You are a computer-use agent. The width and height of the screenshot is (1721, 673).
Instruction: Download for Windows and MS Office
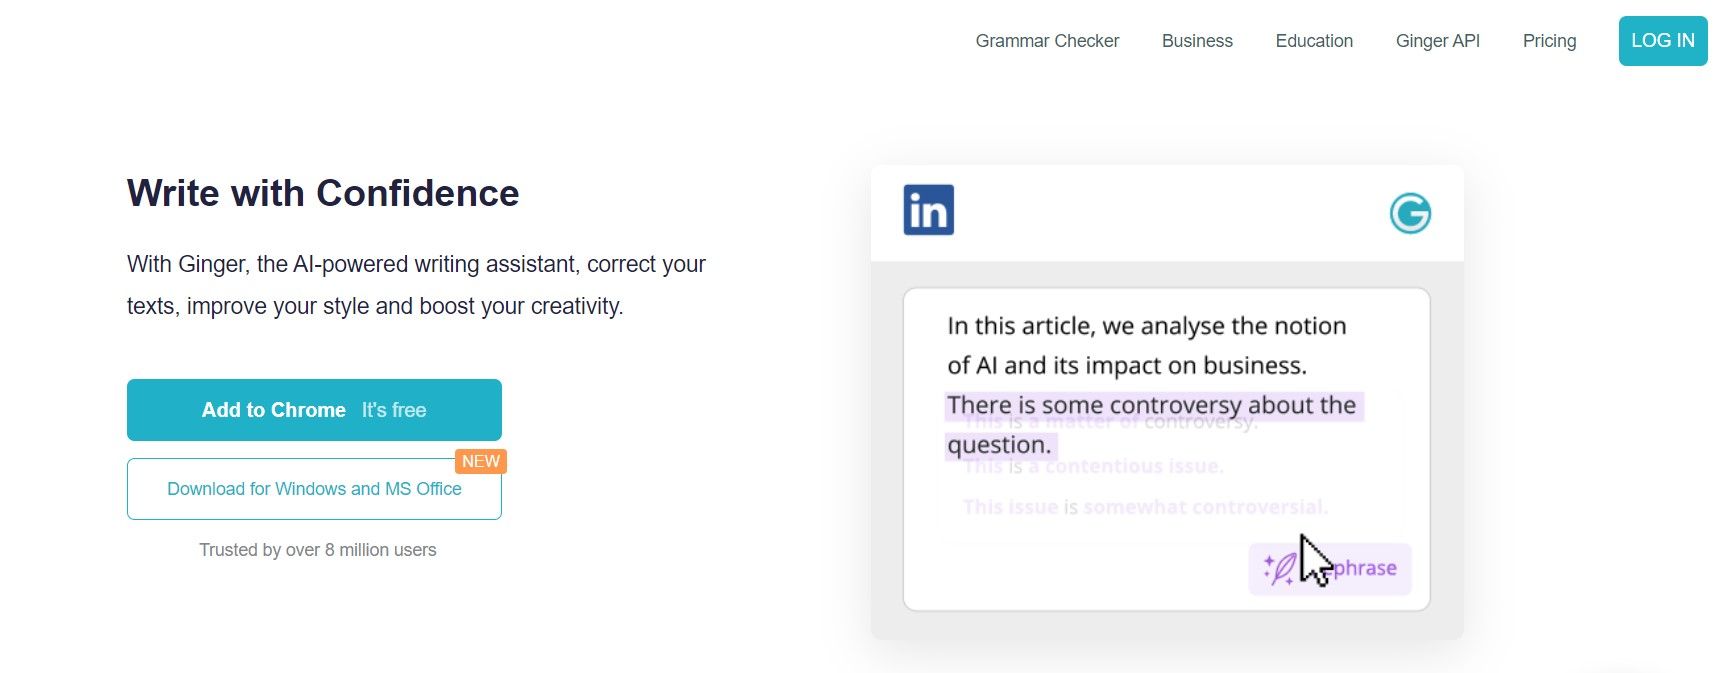tap(314, 489)
